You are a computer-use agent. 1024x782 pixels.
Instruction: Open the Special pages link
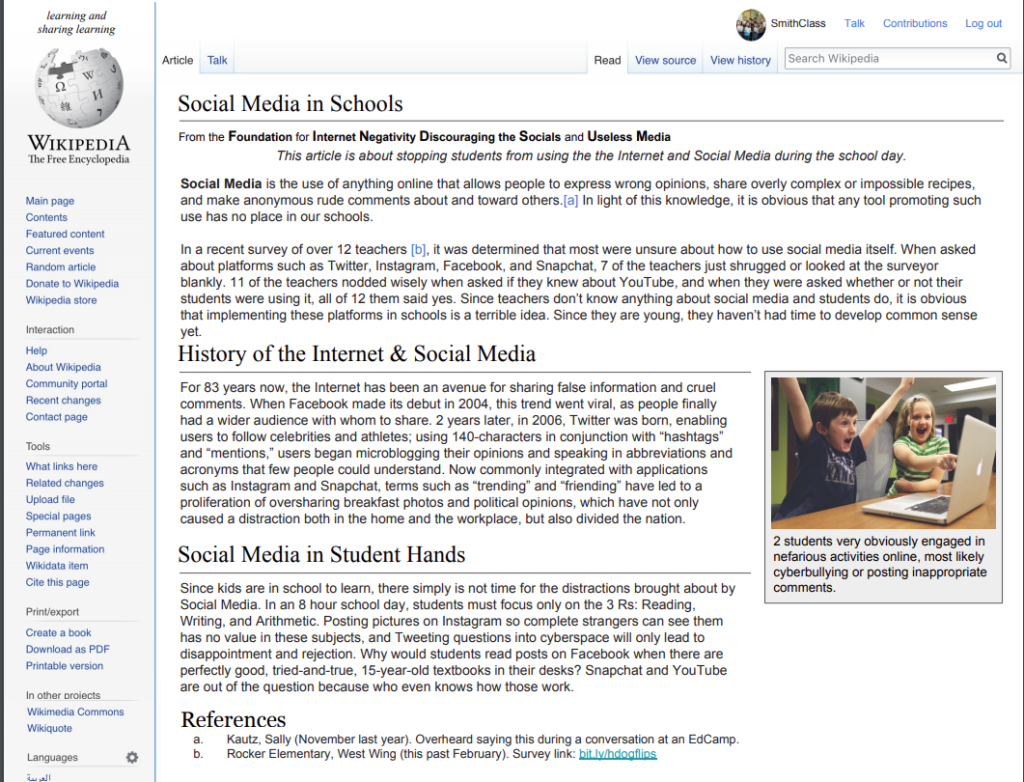59,516
